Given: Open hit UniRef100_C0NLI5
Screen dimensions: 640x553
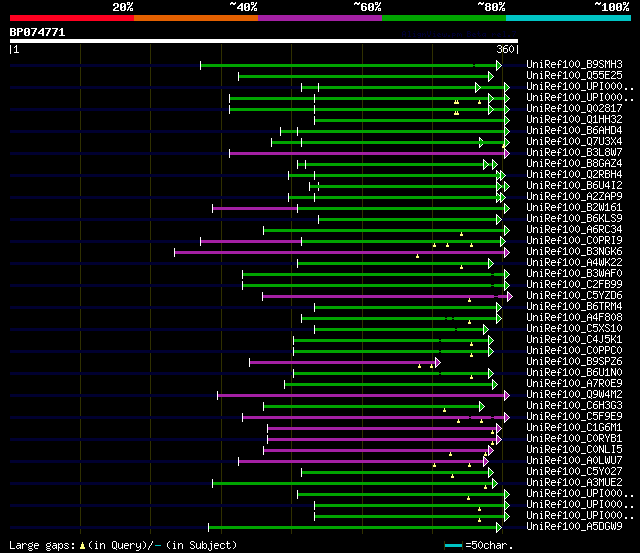Looking at the screenshot, I should coord(574,450).
